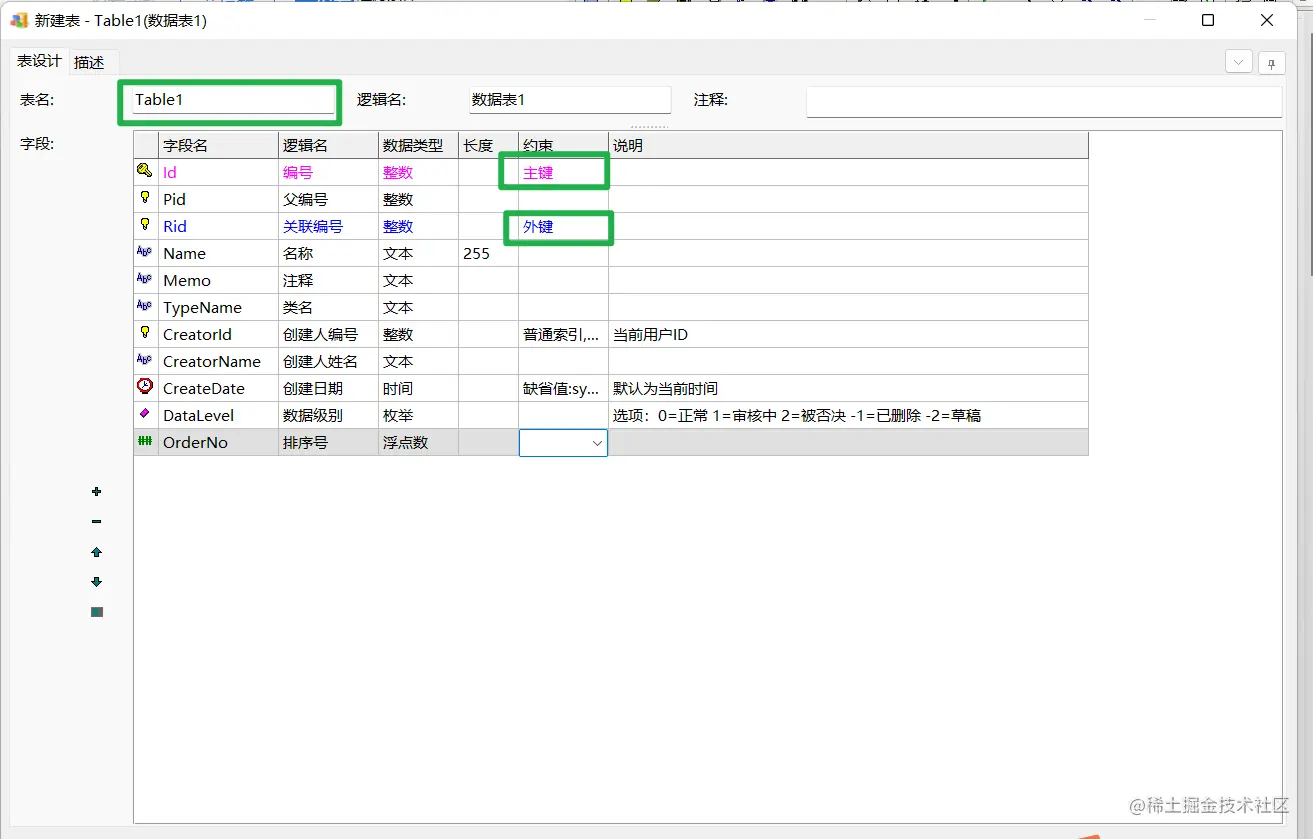Click the 外键 constraint cell of Rid
Image resolution: width=1313 pixels, height=839 pixels.
coord(564,226)
